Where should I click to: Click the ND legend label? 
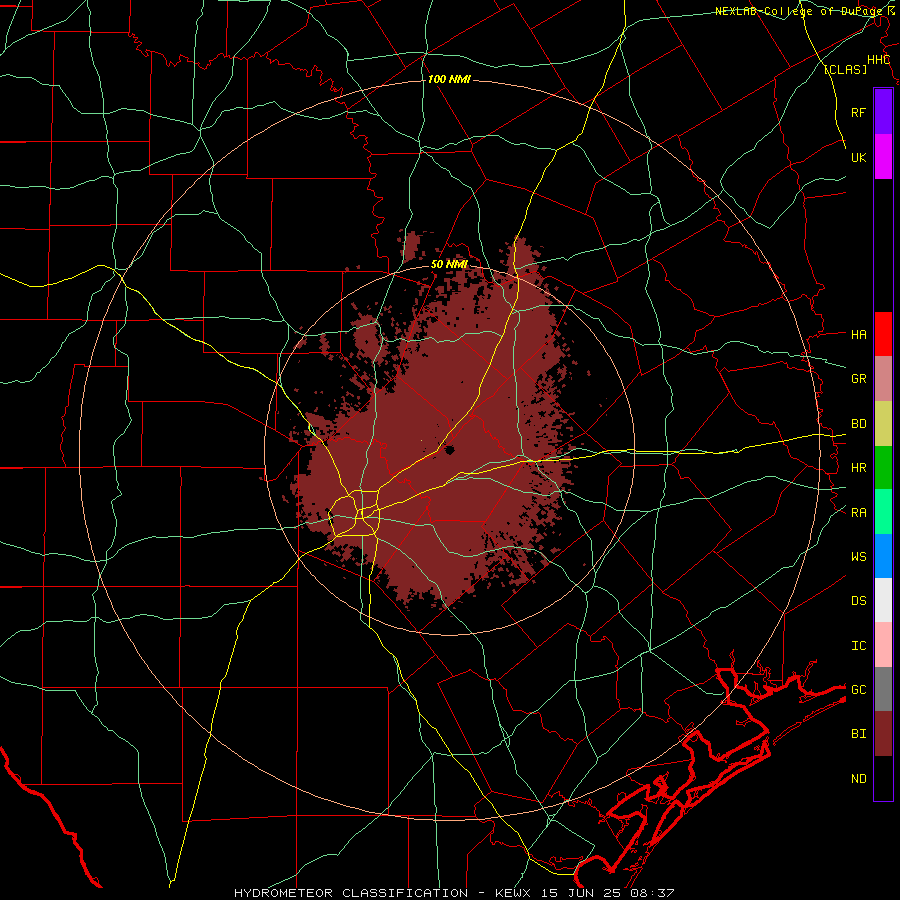click(x=858, y=779)
